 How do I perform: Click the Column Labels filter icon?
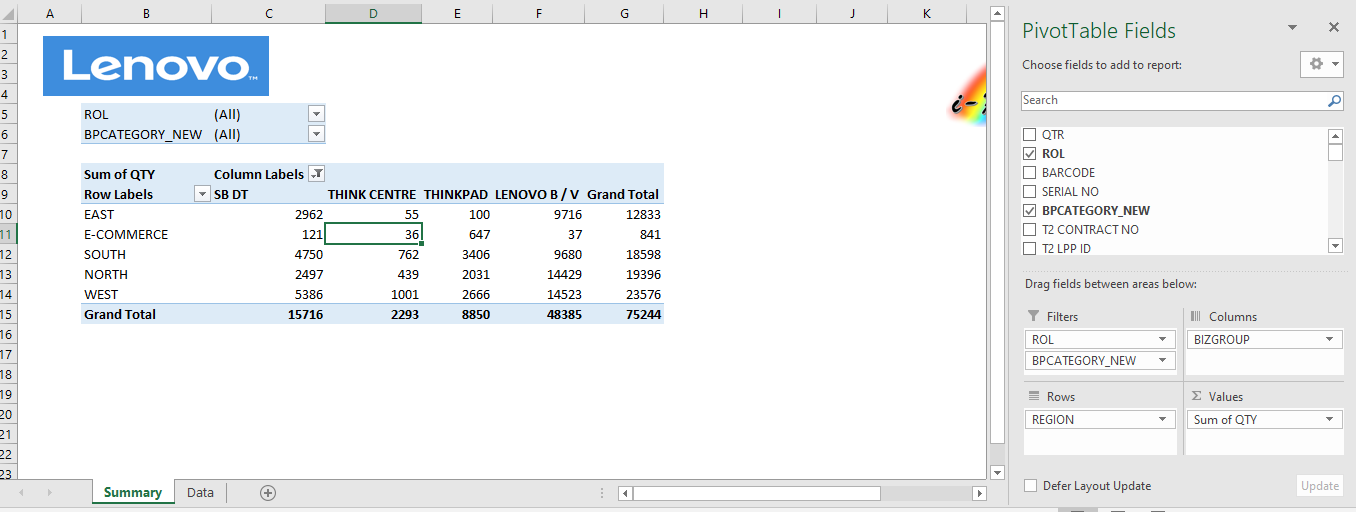tap(316, 174)
